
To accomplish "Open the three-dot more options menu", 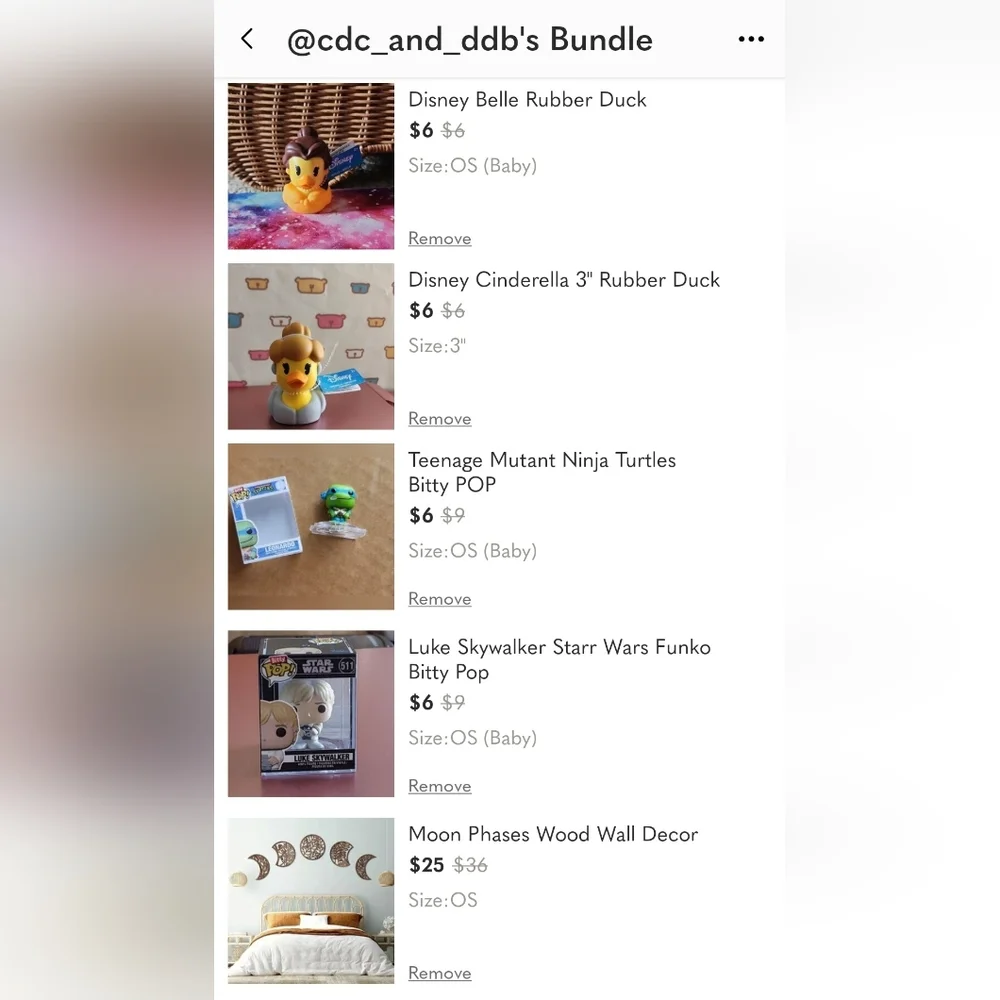I will pyautogui.click(x=751, y=39).
